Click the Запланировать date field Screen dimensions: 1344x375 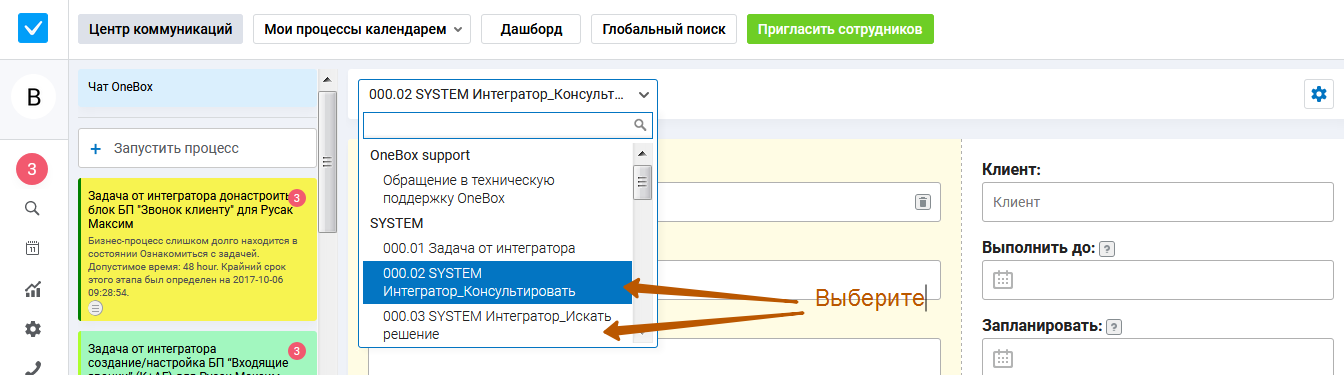(x=1159, y=357)
